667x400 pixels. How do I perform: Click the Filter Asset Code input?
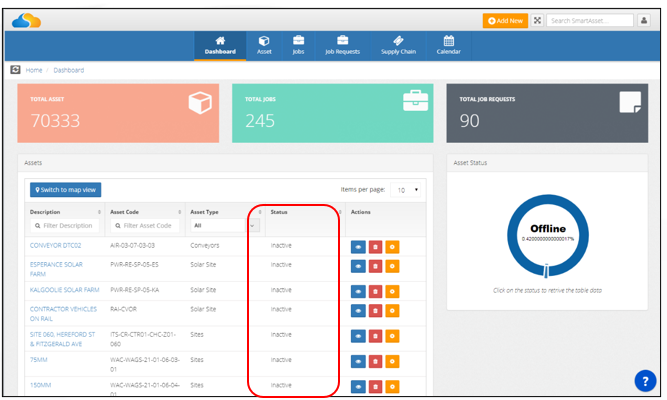[145, 226]
